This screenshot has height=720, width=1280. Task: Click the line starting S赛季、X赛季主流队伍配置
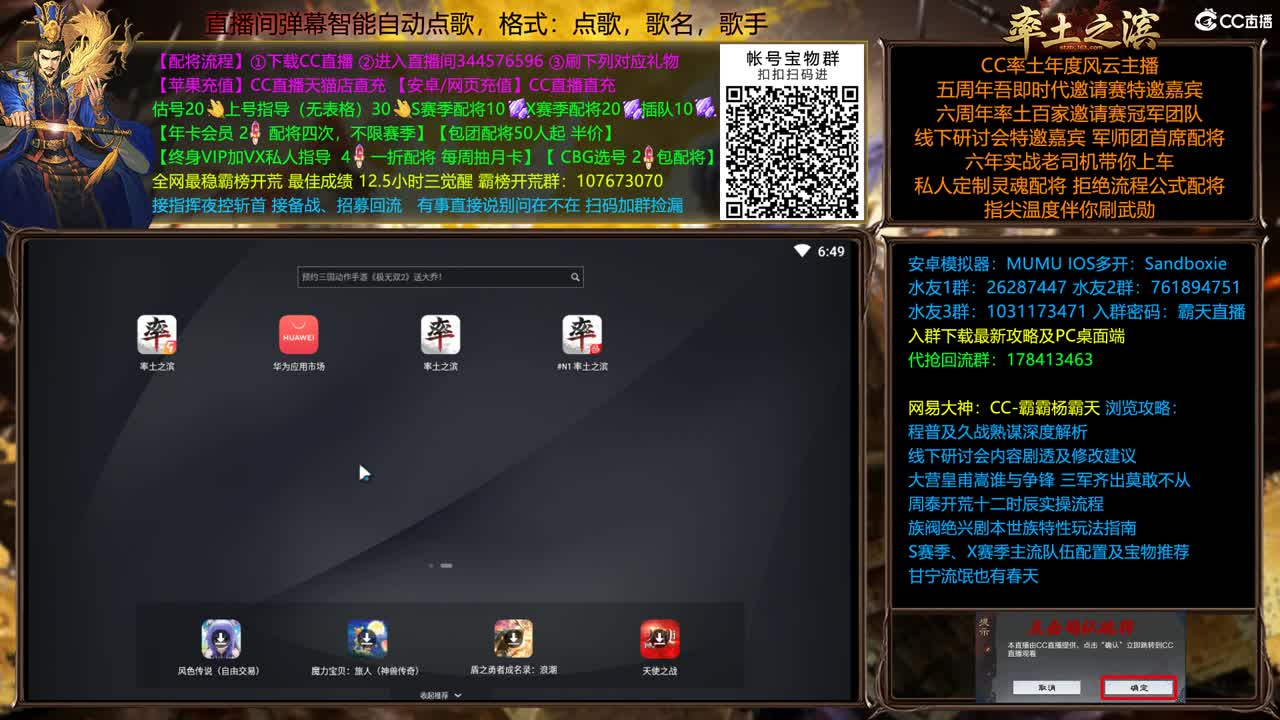click(x=1048, y=552)
